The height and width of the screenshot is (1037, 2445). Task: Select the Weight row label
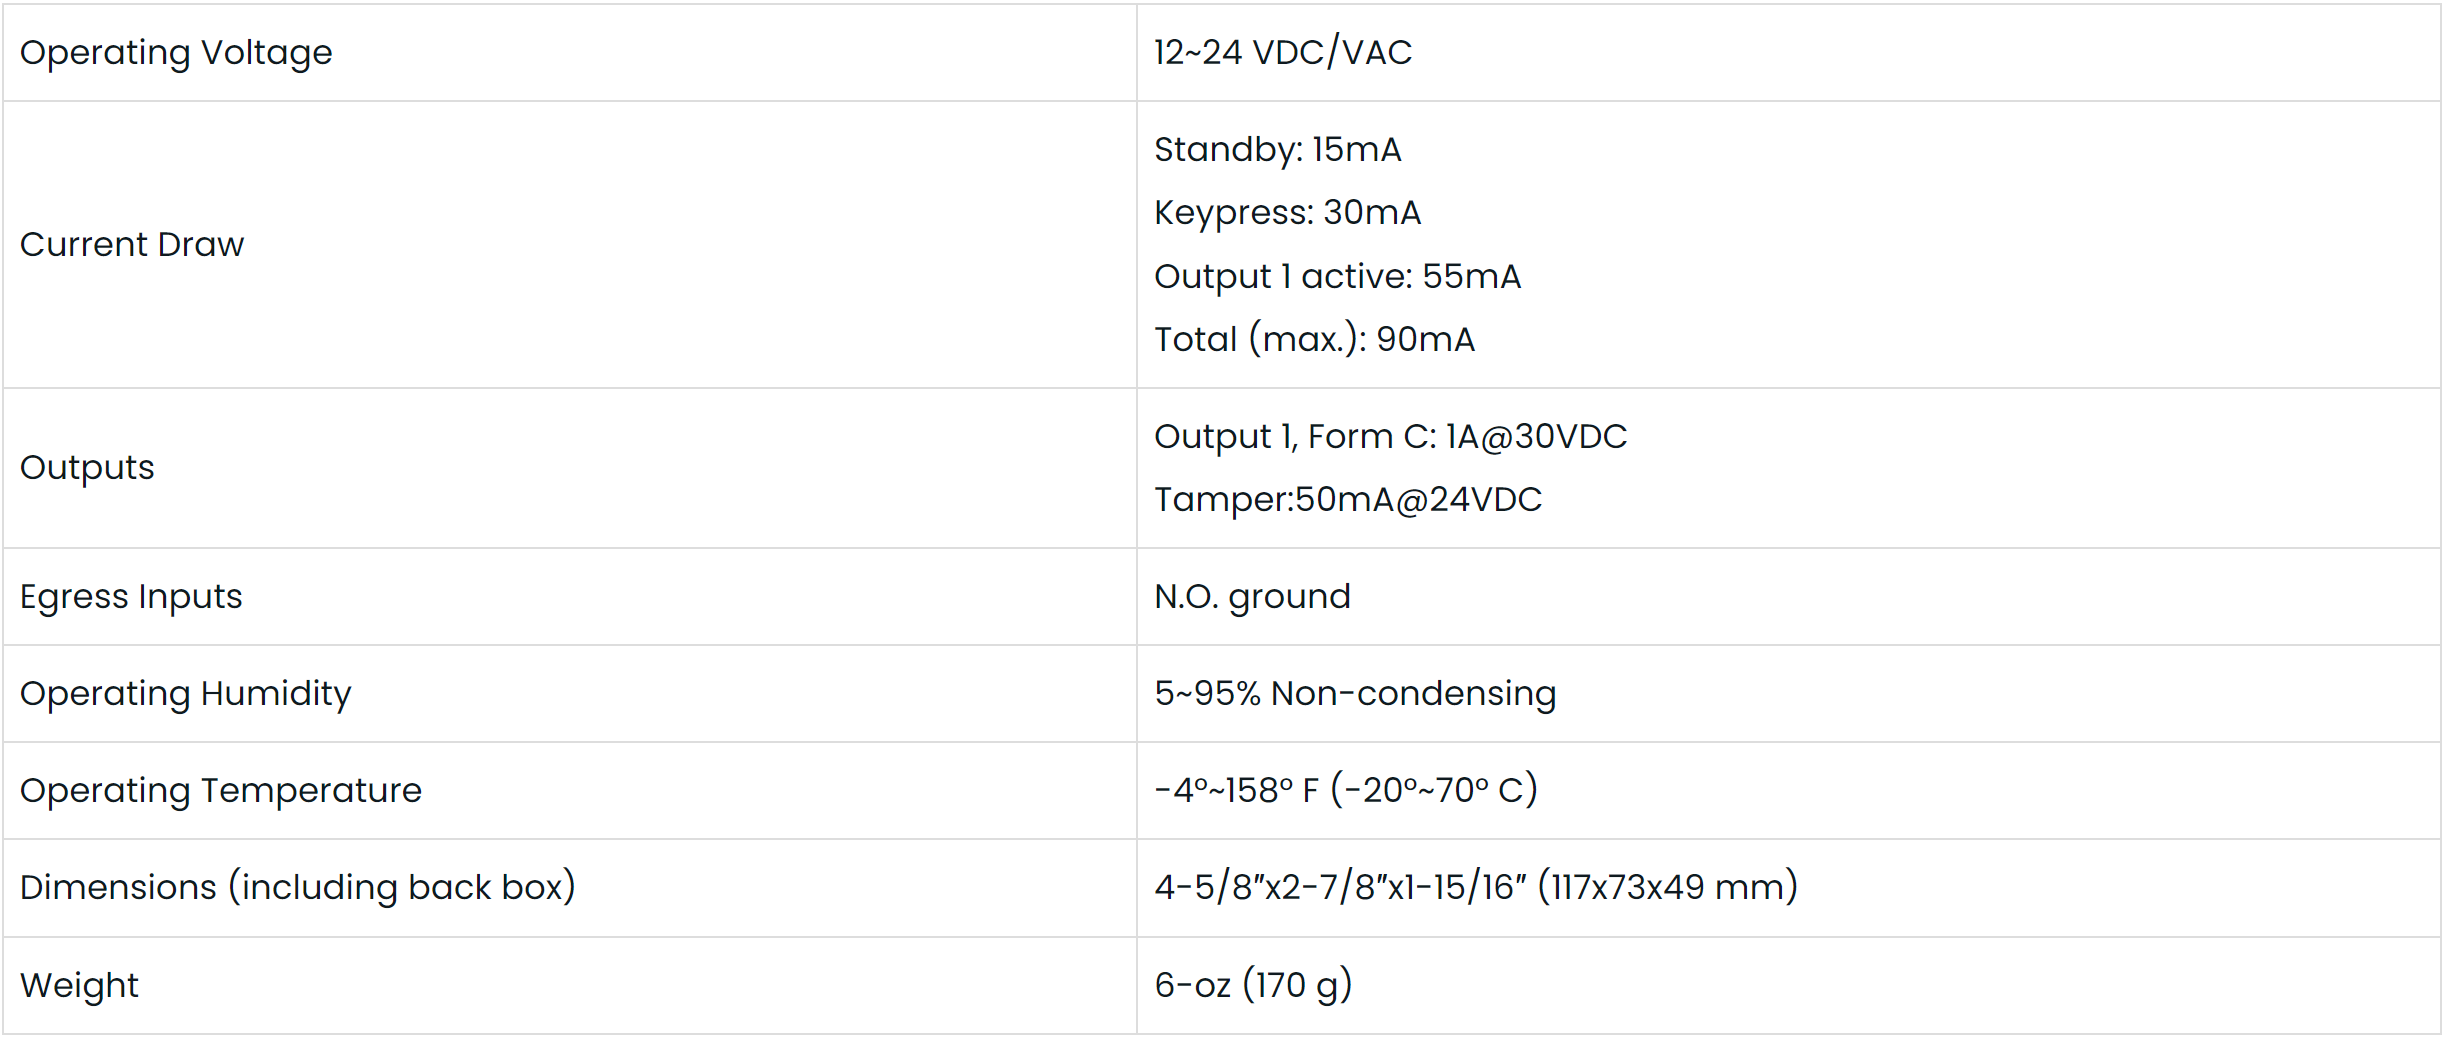coord(79,986)
